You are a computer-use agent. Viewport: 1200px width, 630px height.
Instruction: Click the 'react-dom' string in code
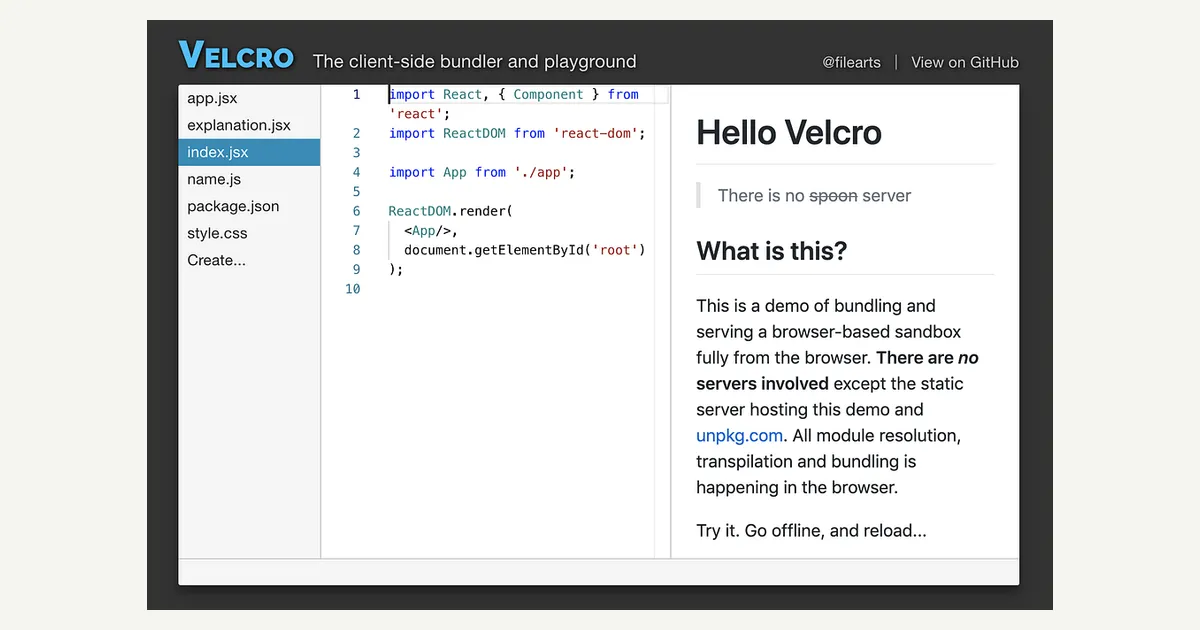pyautogui.click(x=596, y=133)
